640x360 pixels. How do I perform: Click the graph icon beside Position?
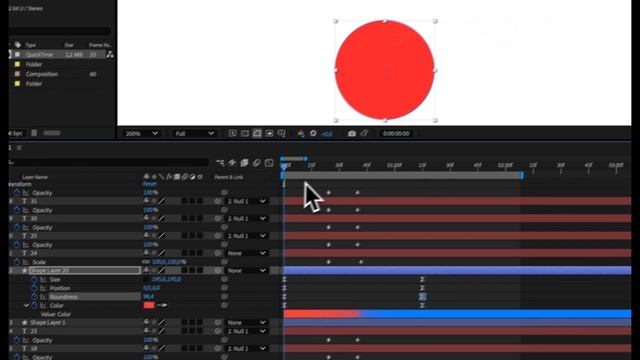43,288
